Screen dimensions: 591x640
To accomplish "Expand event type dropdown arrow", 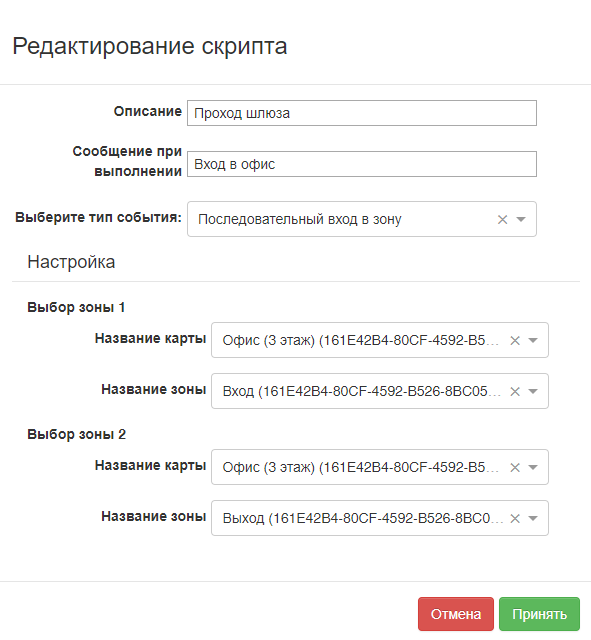I will [x=521, y=220].
